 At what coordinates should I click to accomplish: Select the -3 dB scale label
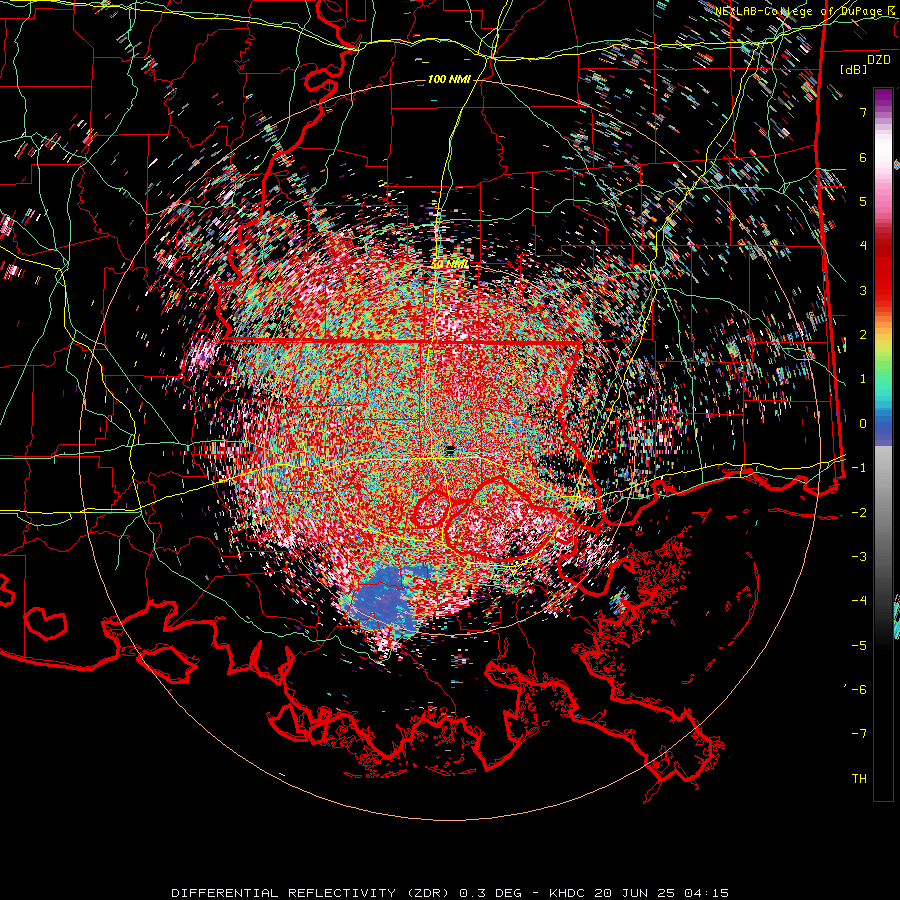tap(859, 556)
